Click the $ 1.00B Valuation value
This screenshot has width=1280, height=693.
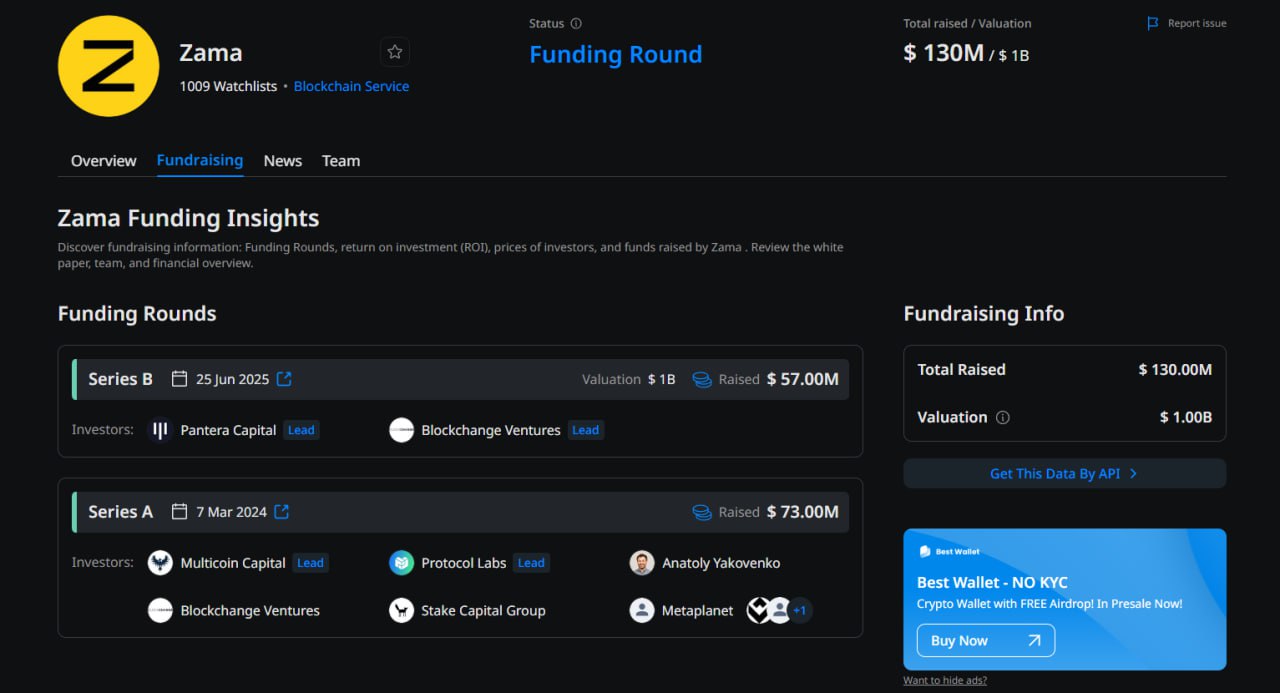coord(1186,417)
